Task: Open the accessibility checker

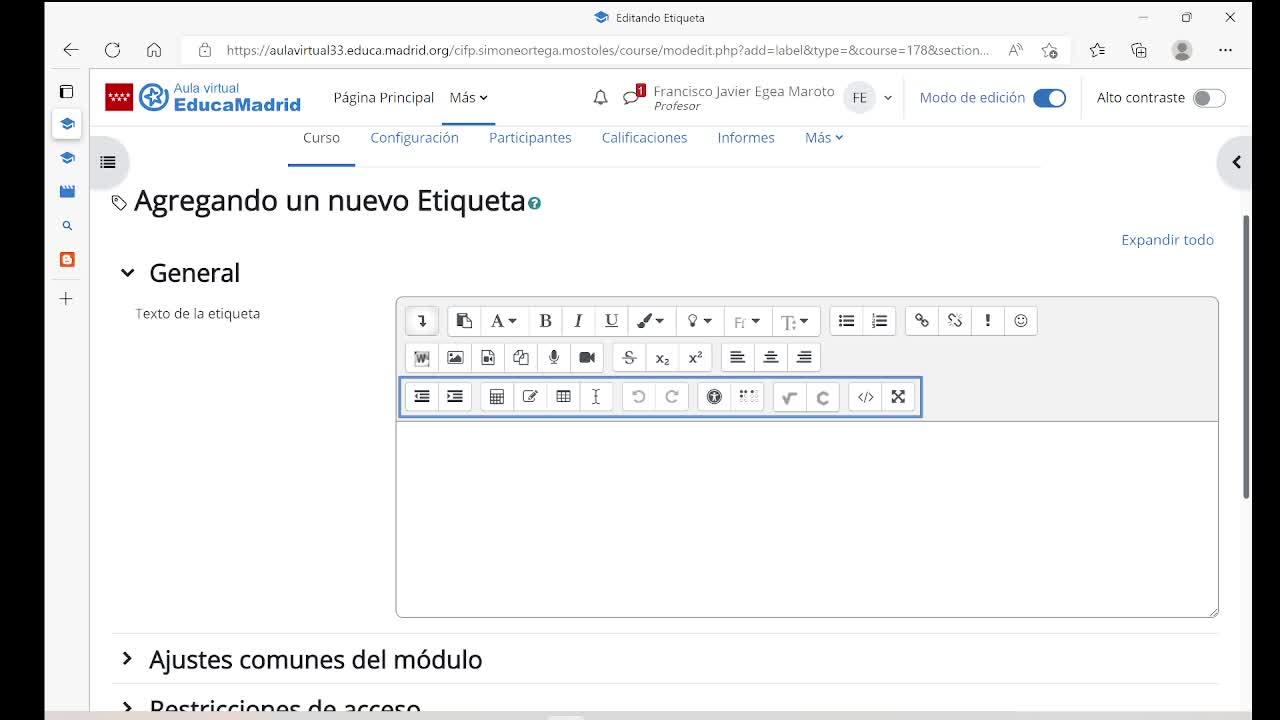Action: (714, 397)
